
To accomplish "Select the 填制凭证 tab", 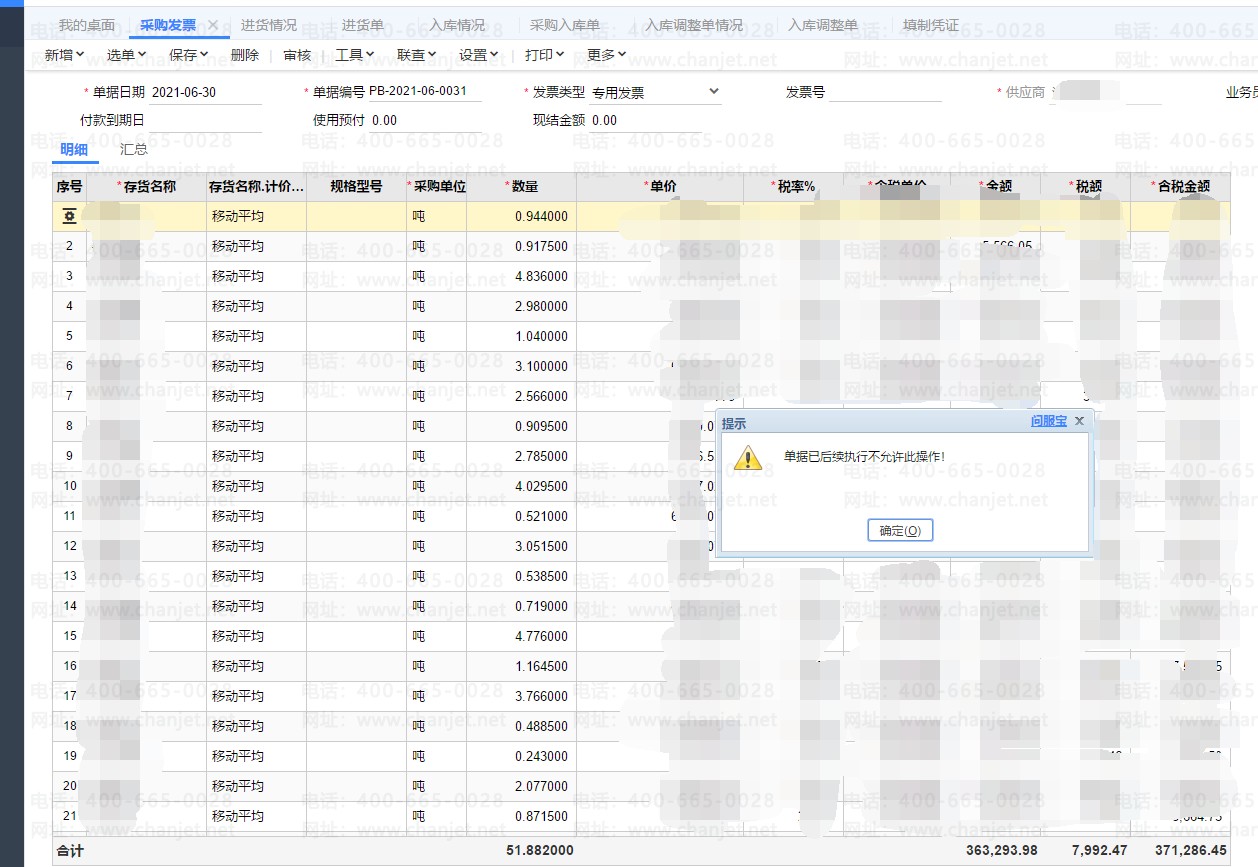I will point(930,25).
